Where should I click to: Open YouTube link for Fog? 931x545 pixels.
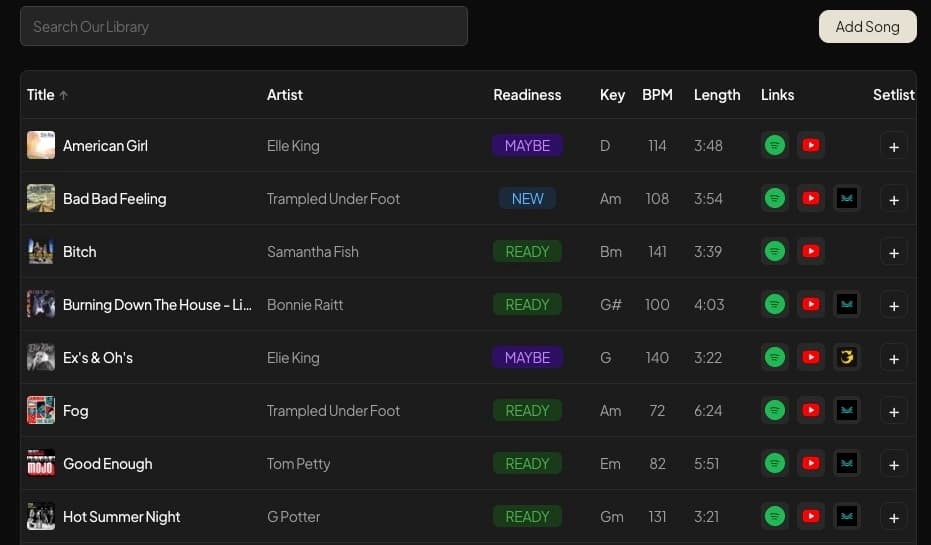[810, 410]
